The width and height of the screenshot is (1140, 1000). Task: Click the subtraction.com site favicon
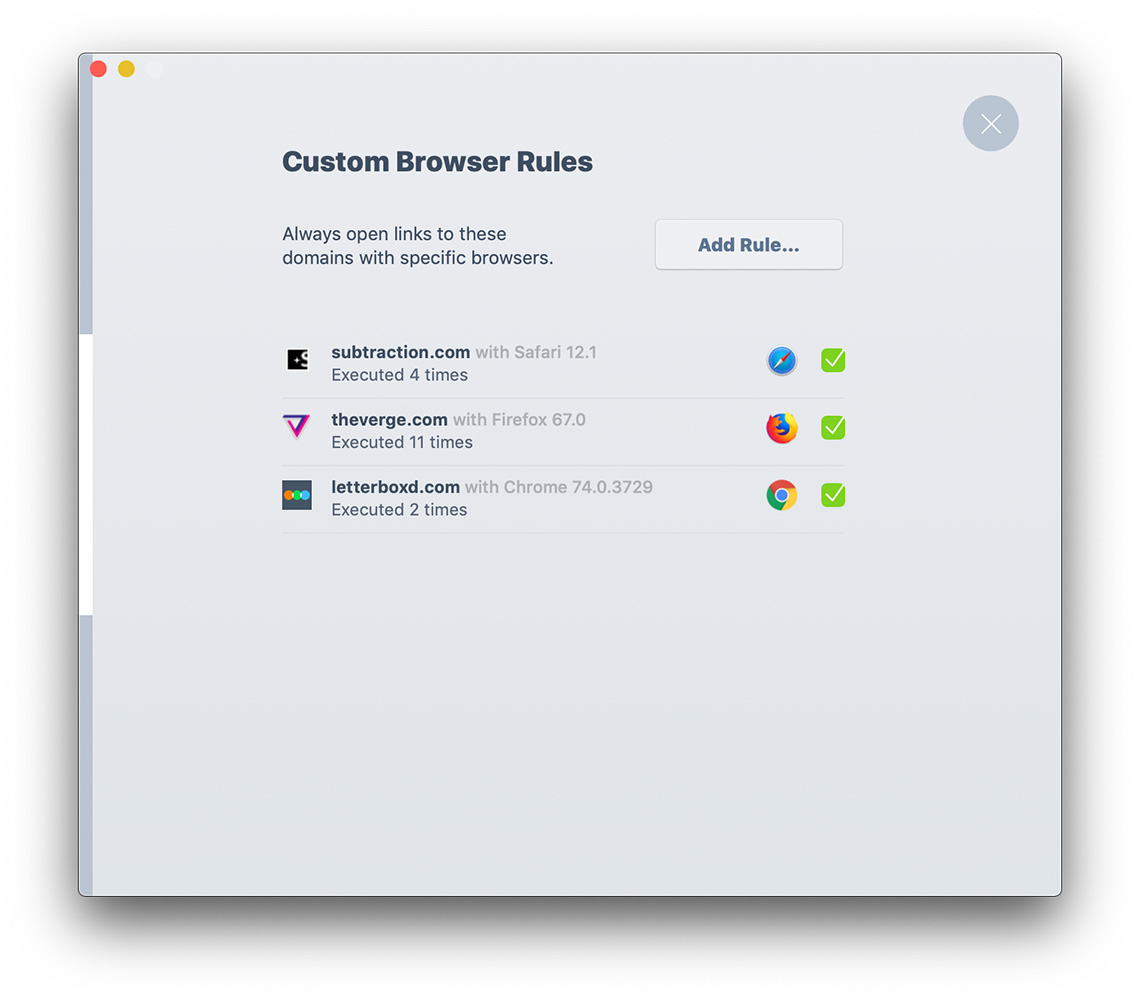click(x=297, y=359)
